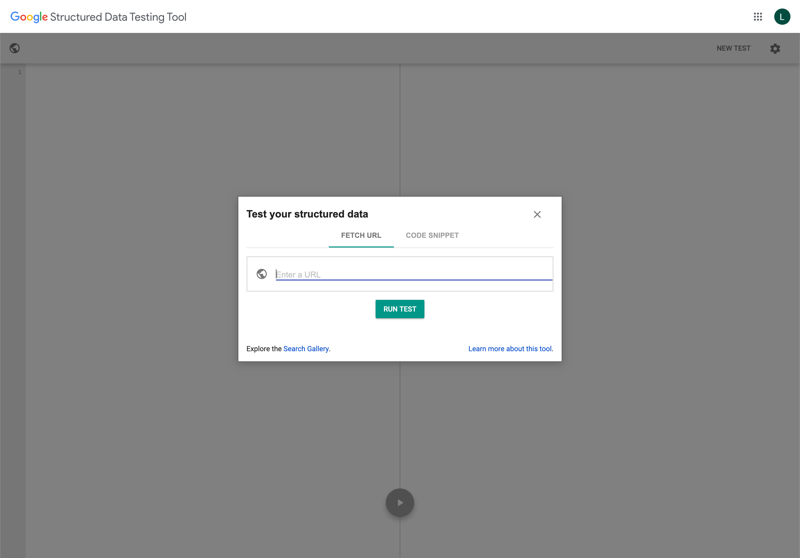Image resolution: width=800 pixels, height=558 pixels.
Task: Click the Run Test button
Action: point(400,309)
